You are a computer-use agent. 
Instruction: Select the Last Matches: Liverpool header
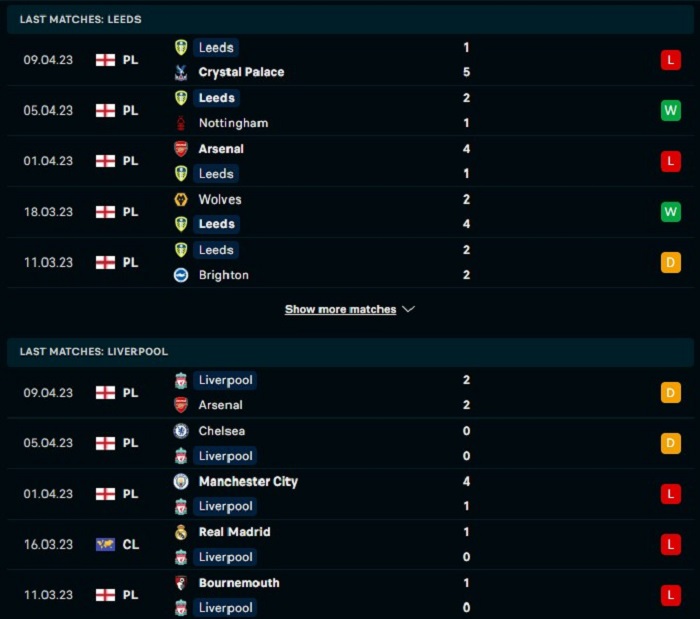point(350,352)
